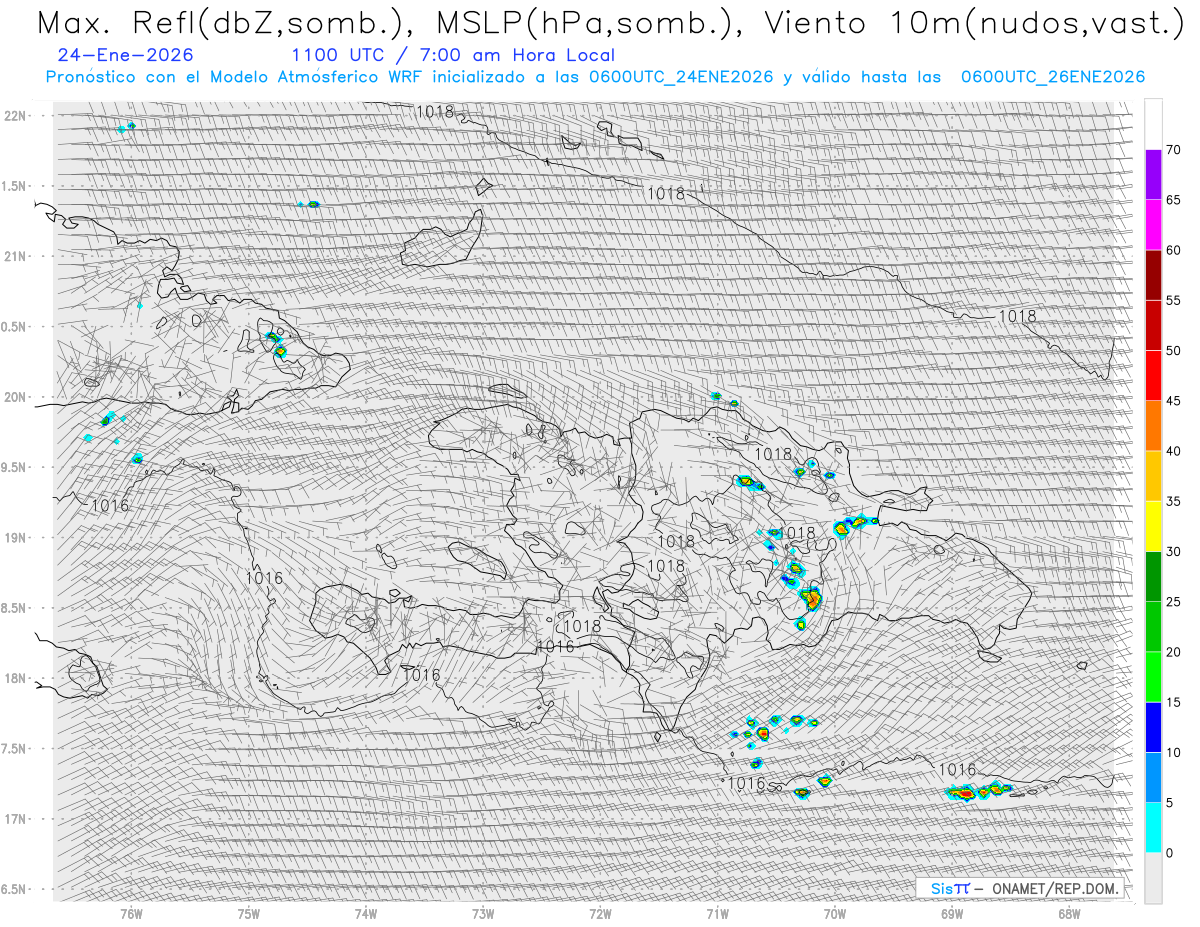Select the bright red 45–50 dBZ legend segment
1200x927 pixels.
click(x=1153, y=376)
